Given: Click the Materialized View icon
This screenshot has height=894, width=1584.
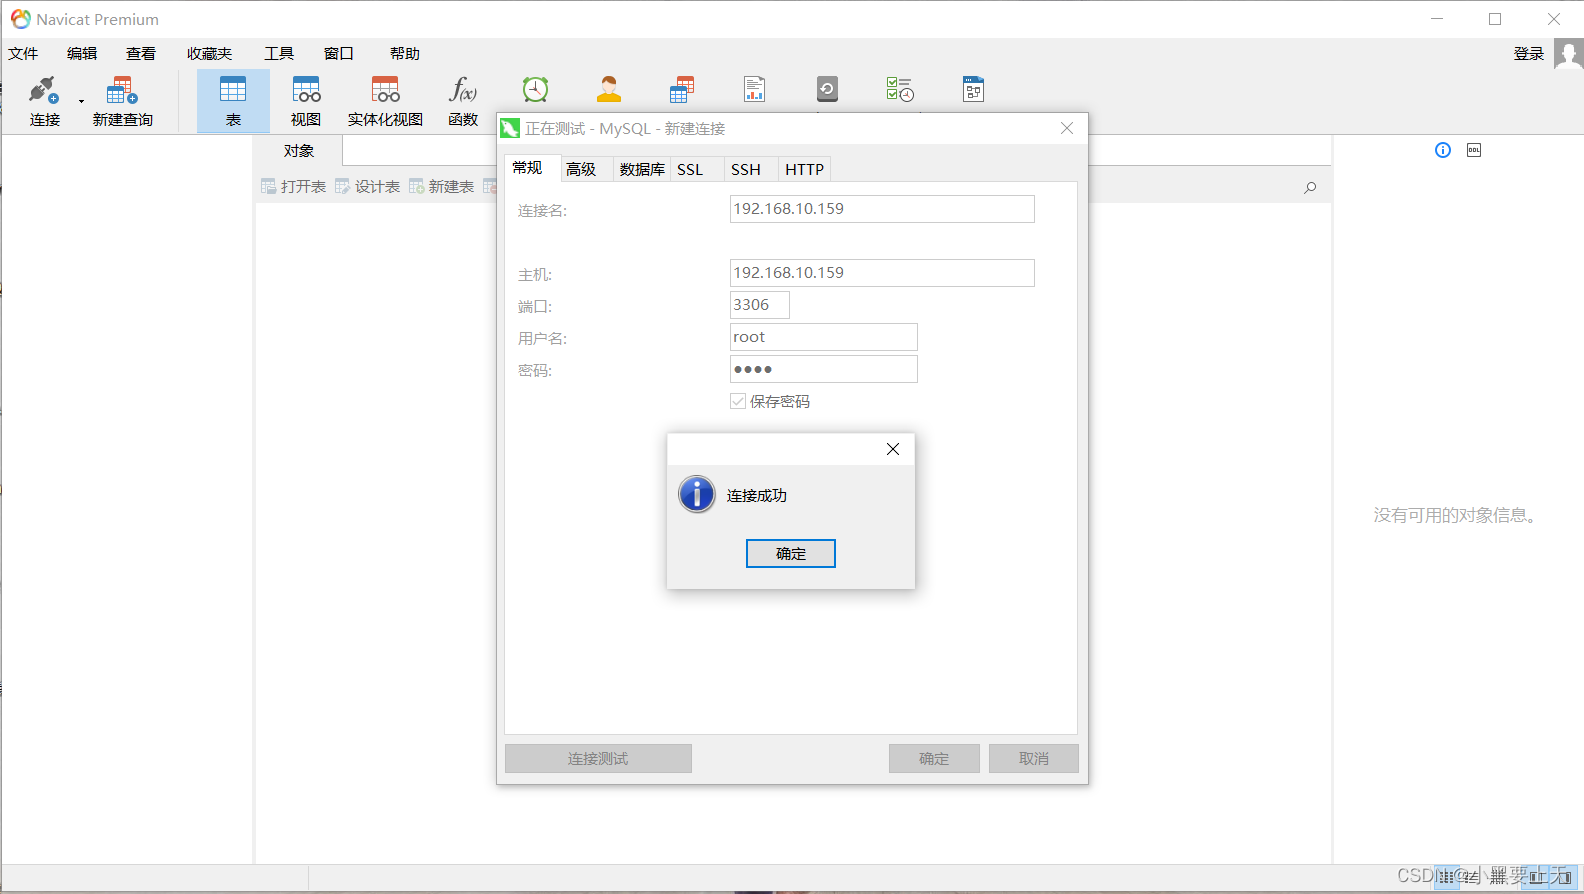Looking at the screenshot, I should (x=385, y=90).
